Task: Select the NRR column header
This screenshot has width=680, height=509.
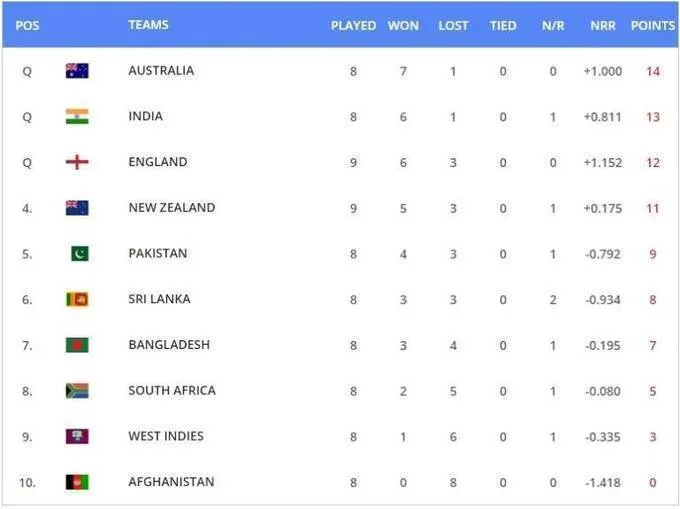Action: [x=603, y=26]
